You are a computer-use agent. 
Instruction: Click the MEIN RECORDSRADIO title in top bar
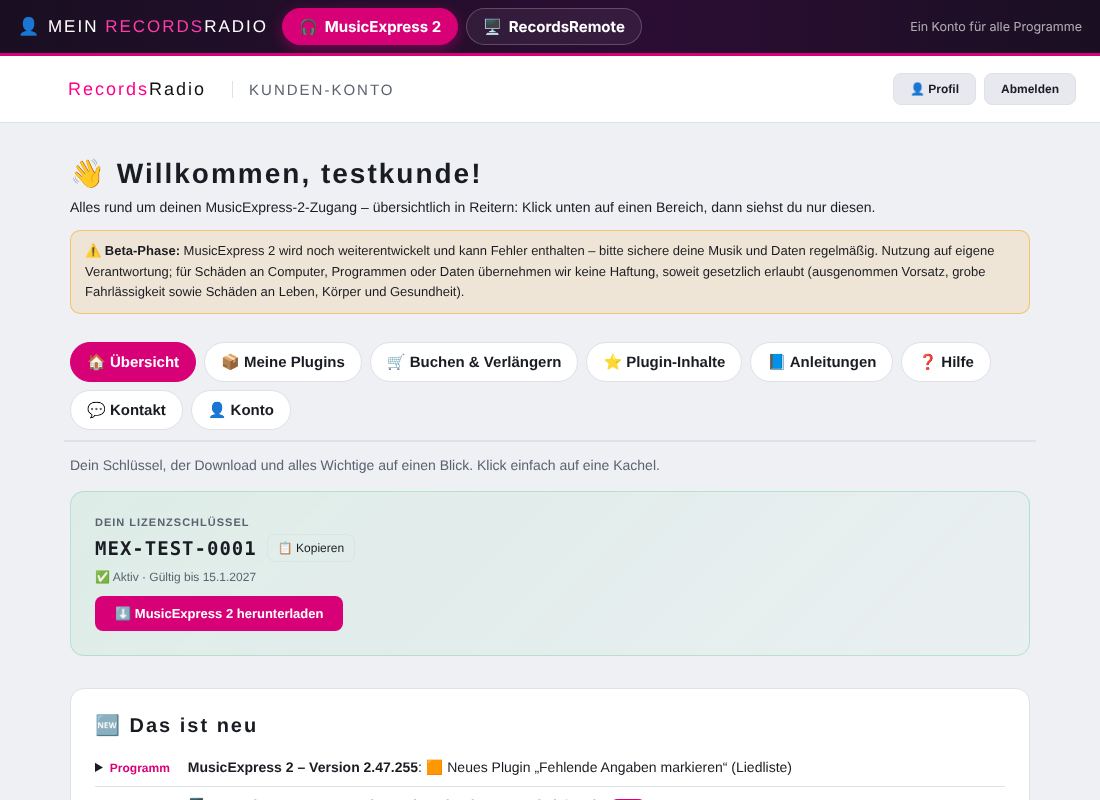[x=157, y=27]
